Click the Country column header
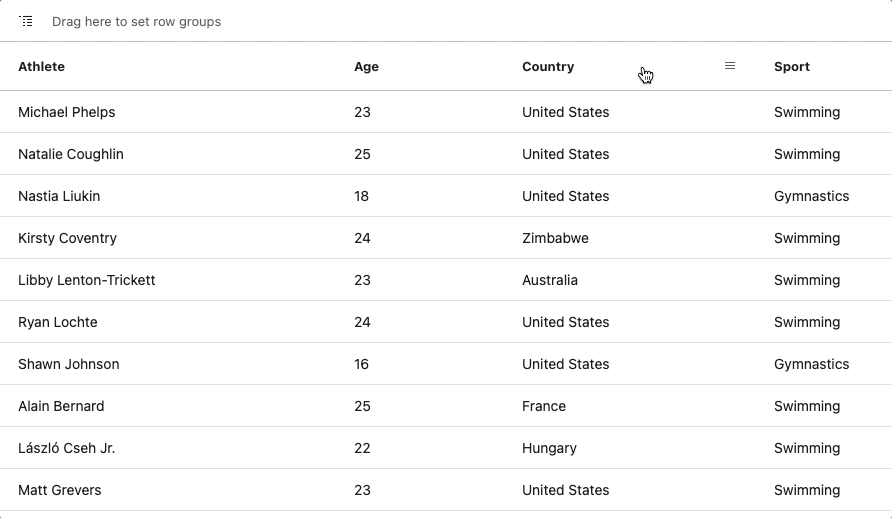 click(548, 67)
